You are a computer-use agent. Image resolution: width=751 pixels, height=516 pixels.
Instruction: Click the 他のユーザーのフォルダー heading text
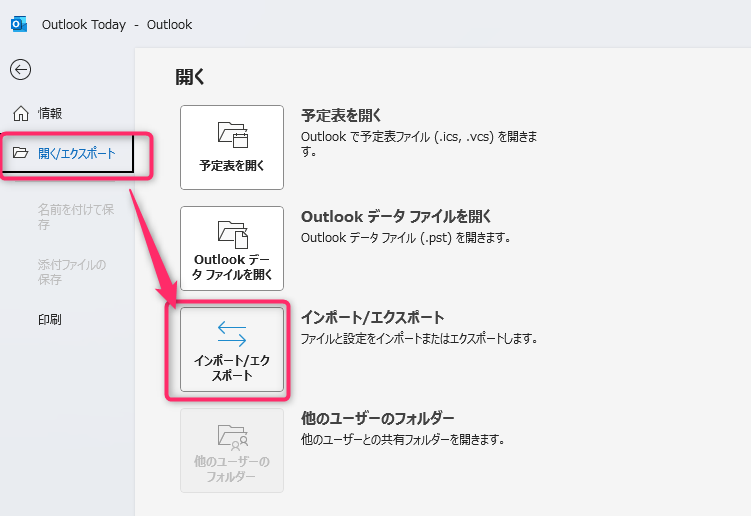pos(377,418)
